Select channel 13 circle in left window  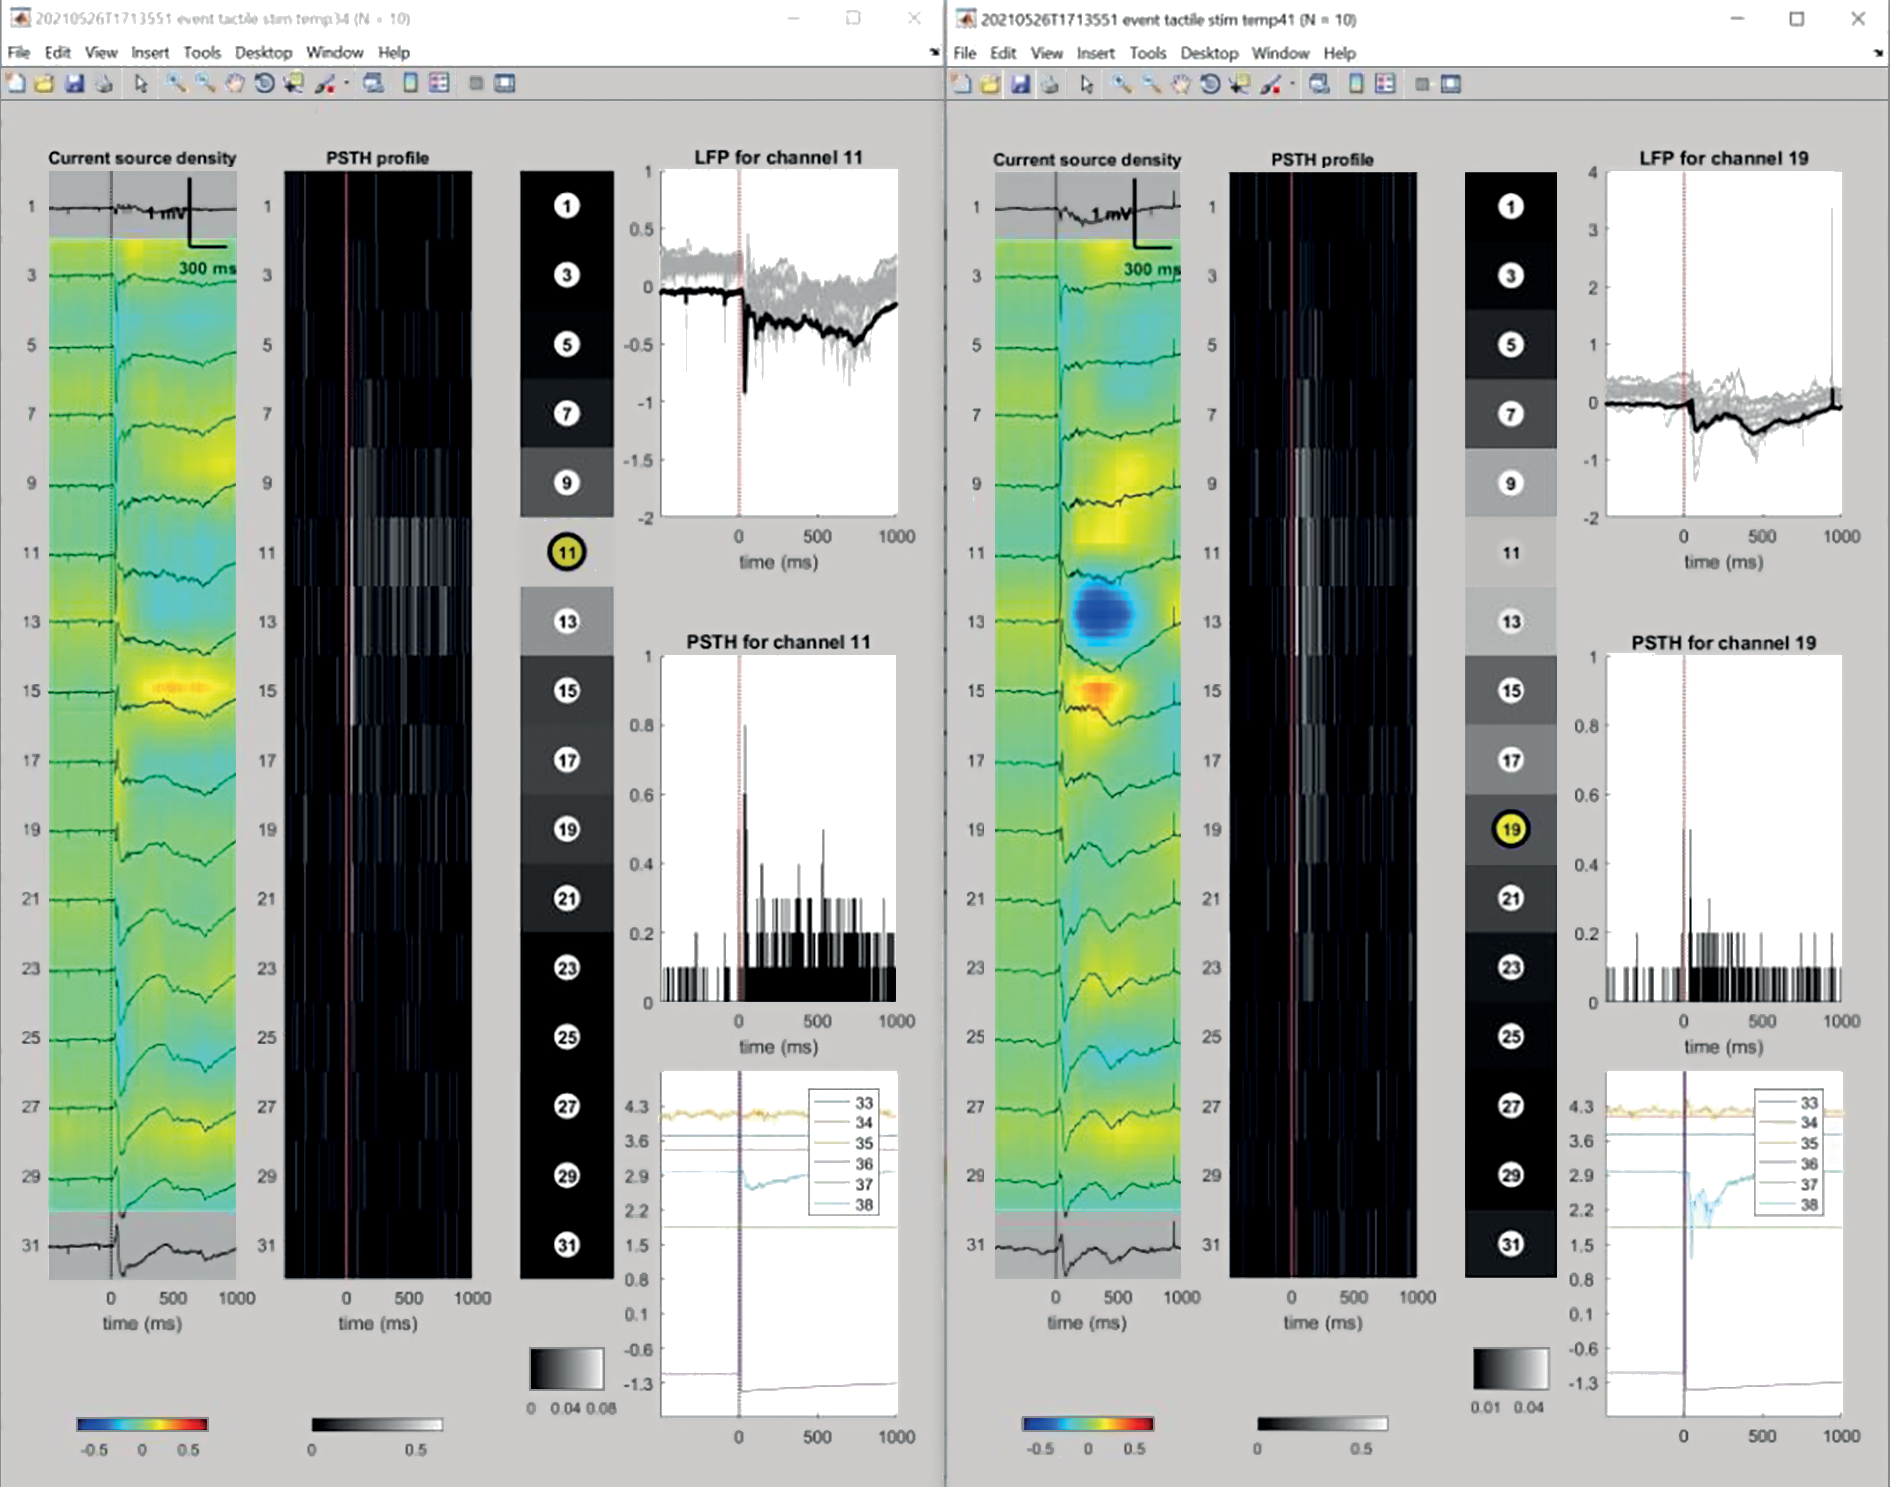[567, 622]
